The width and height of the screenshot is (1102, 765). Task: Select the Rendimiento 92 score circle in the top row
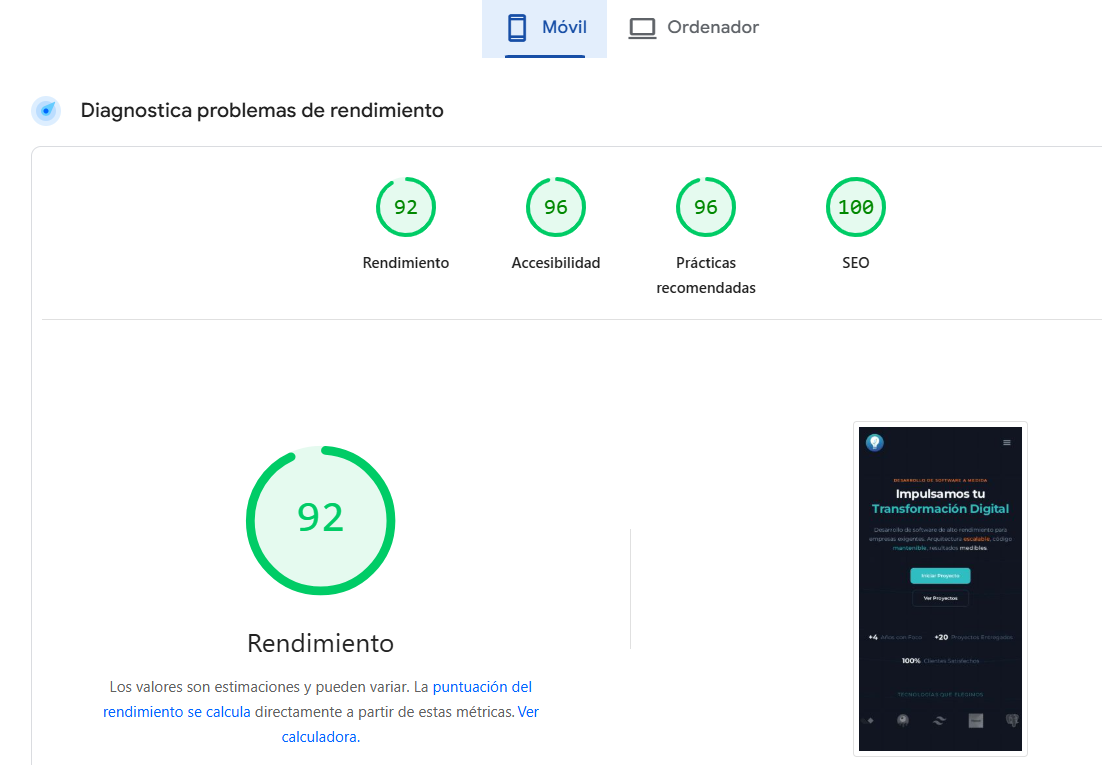coord(405,208)
